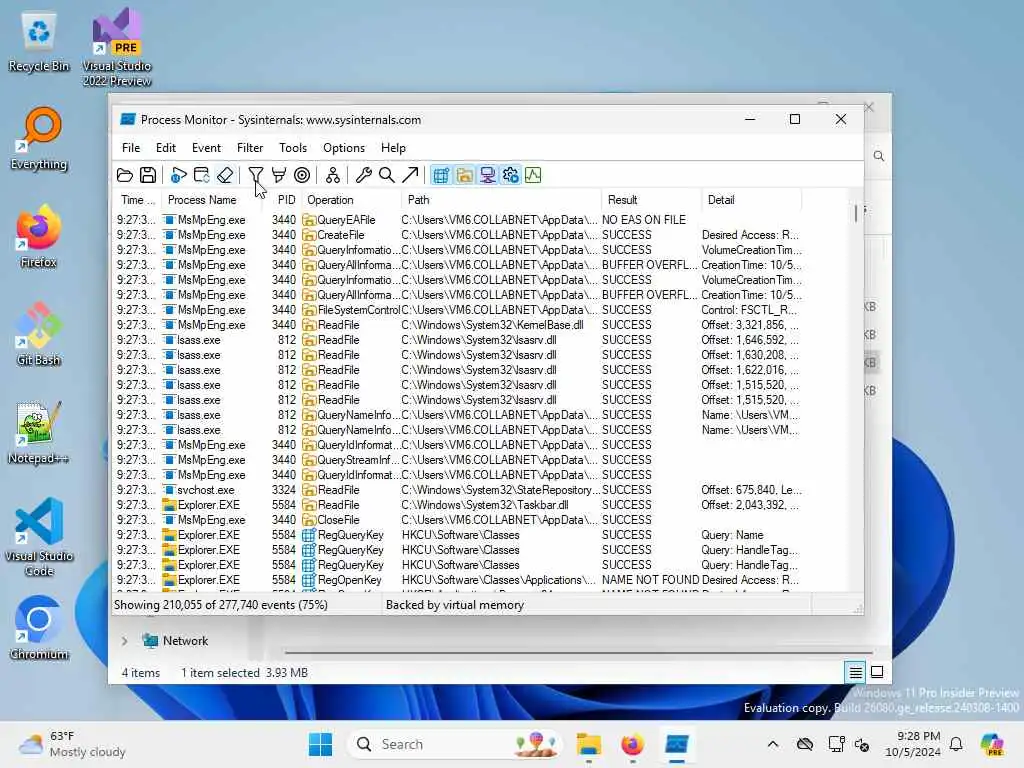Select the Explorer.EXE RegOpenKey row
1024x768 pixels.
(459, 581)
